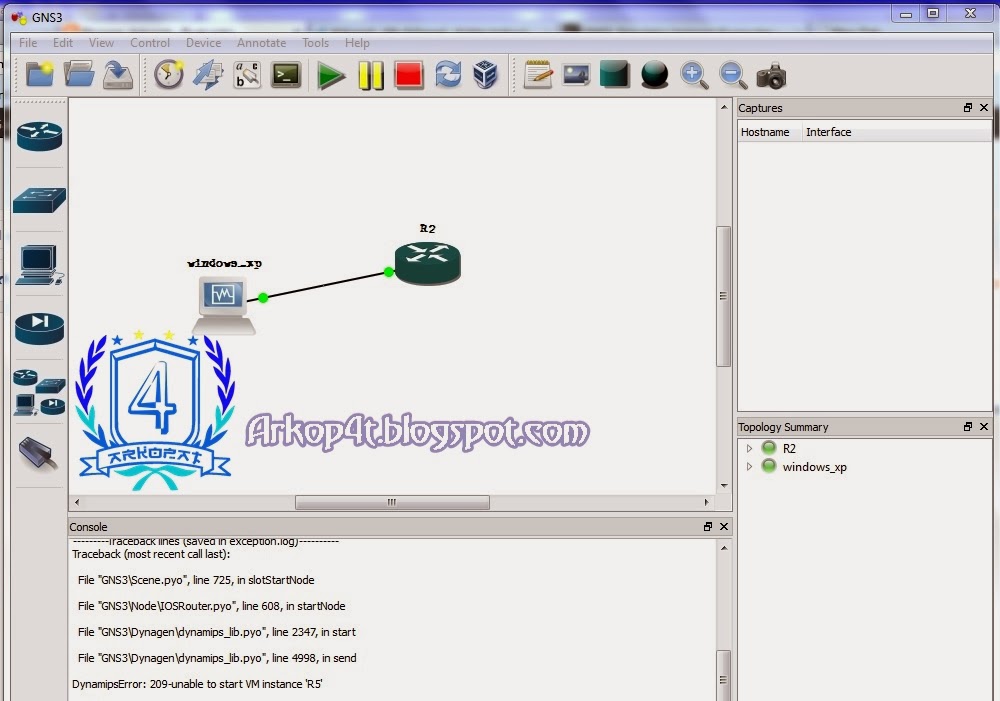The width and height of the screenshot is (1000, 701).
Task: Browse switches in device sidebar
Action: pos(40,200)
